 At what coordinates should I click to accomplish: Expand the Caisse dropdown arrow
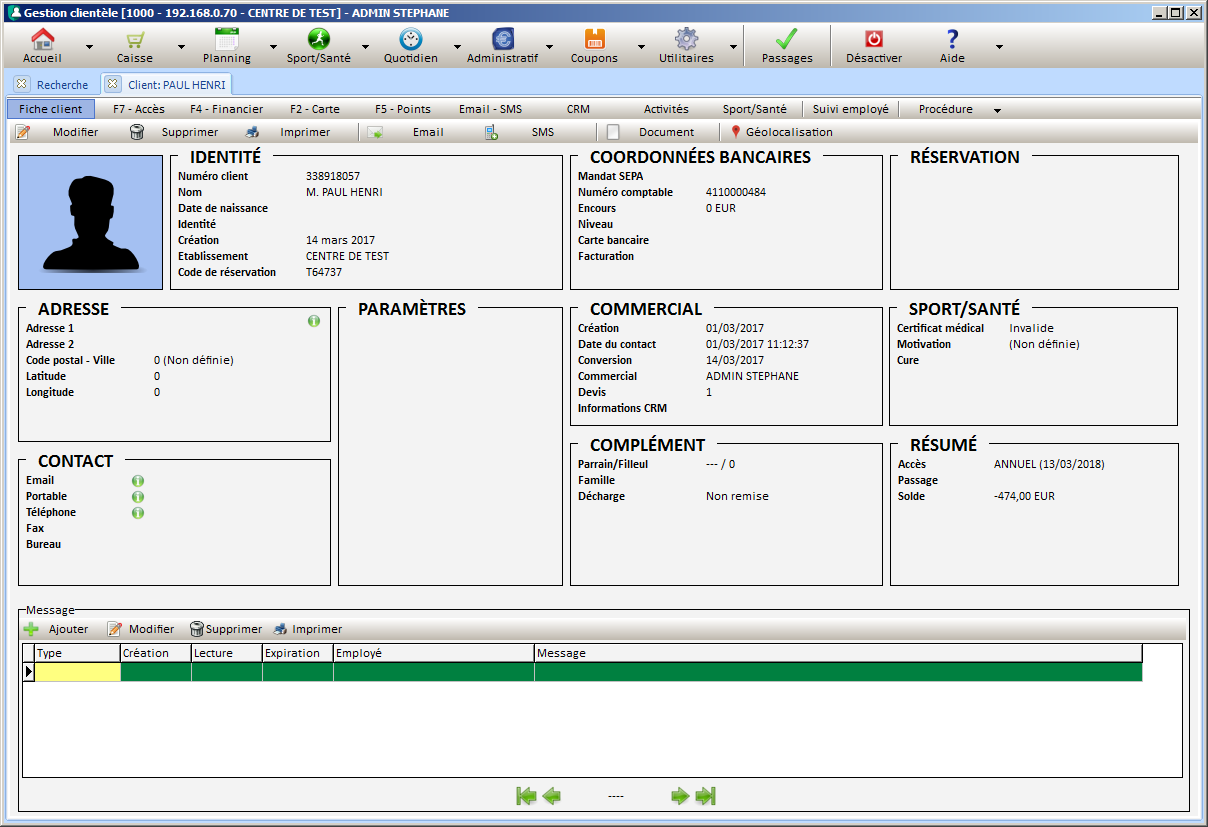181,46
